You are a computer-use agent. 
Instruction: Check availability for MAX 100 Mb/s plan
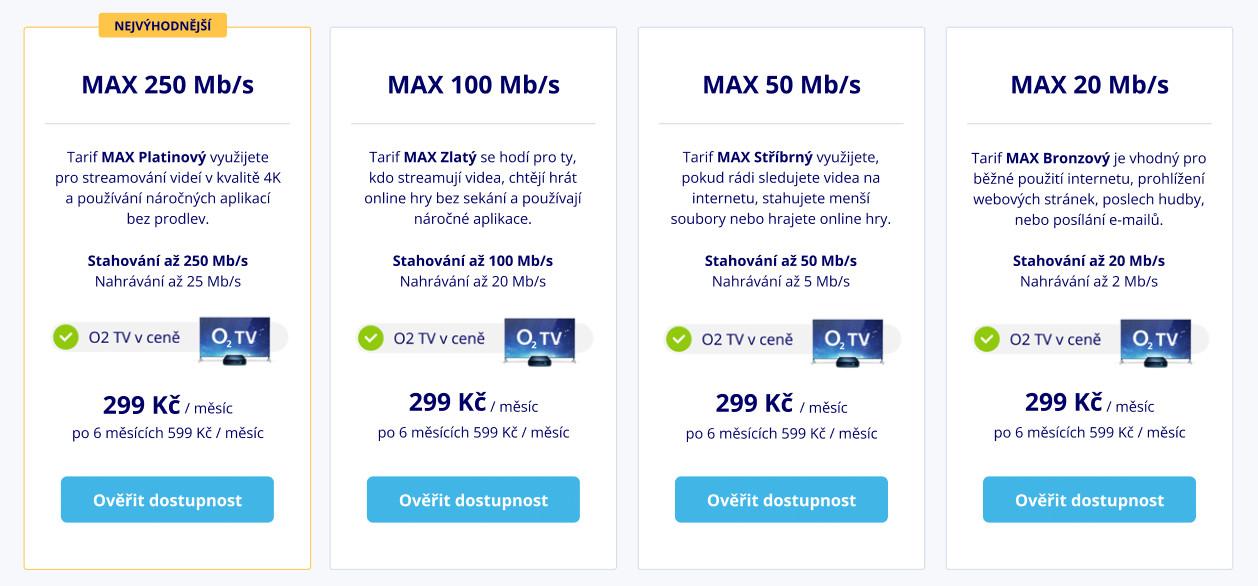pos(473,500)
